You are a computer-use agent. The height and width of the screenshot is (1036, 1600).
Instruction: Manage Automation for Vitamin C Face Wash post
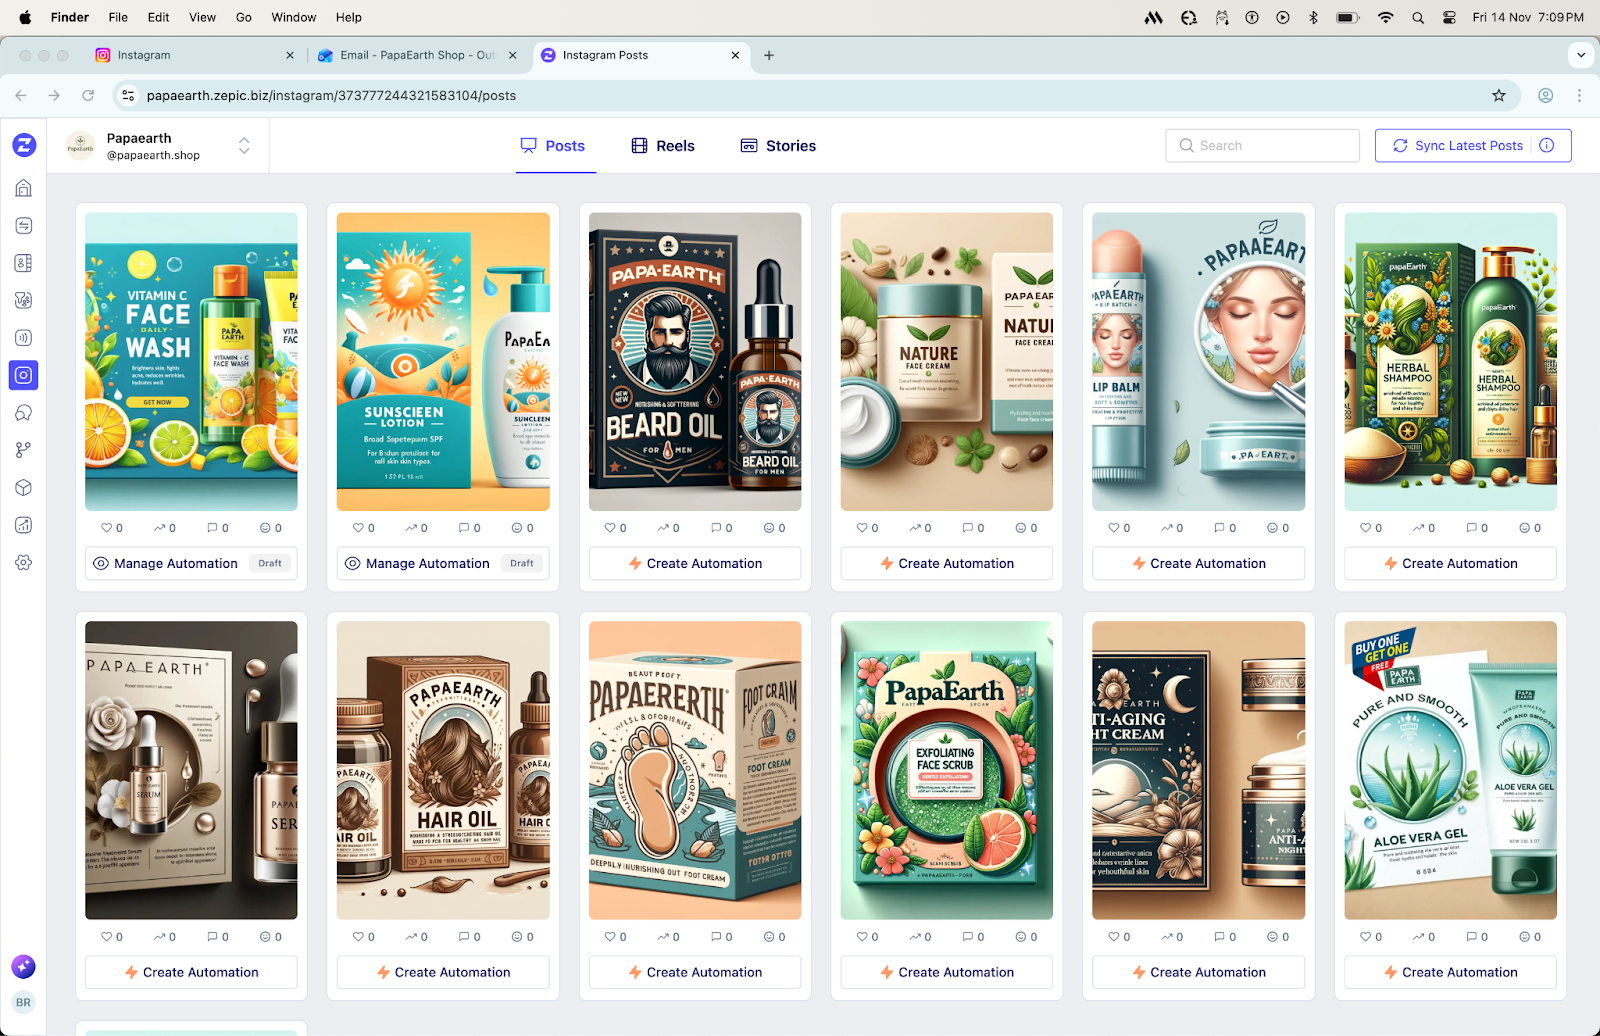[191, 563]
